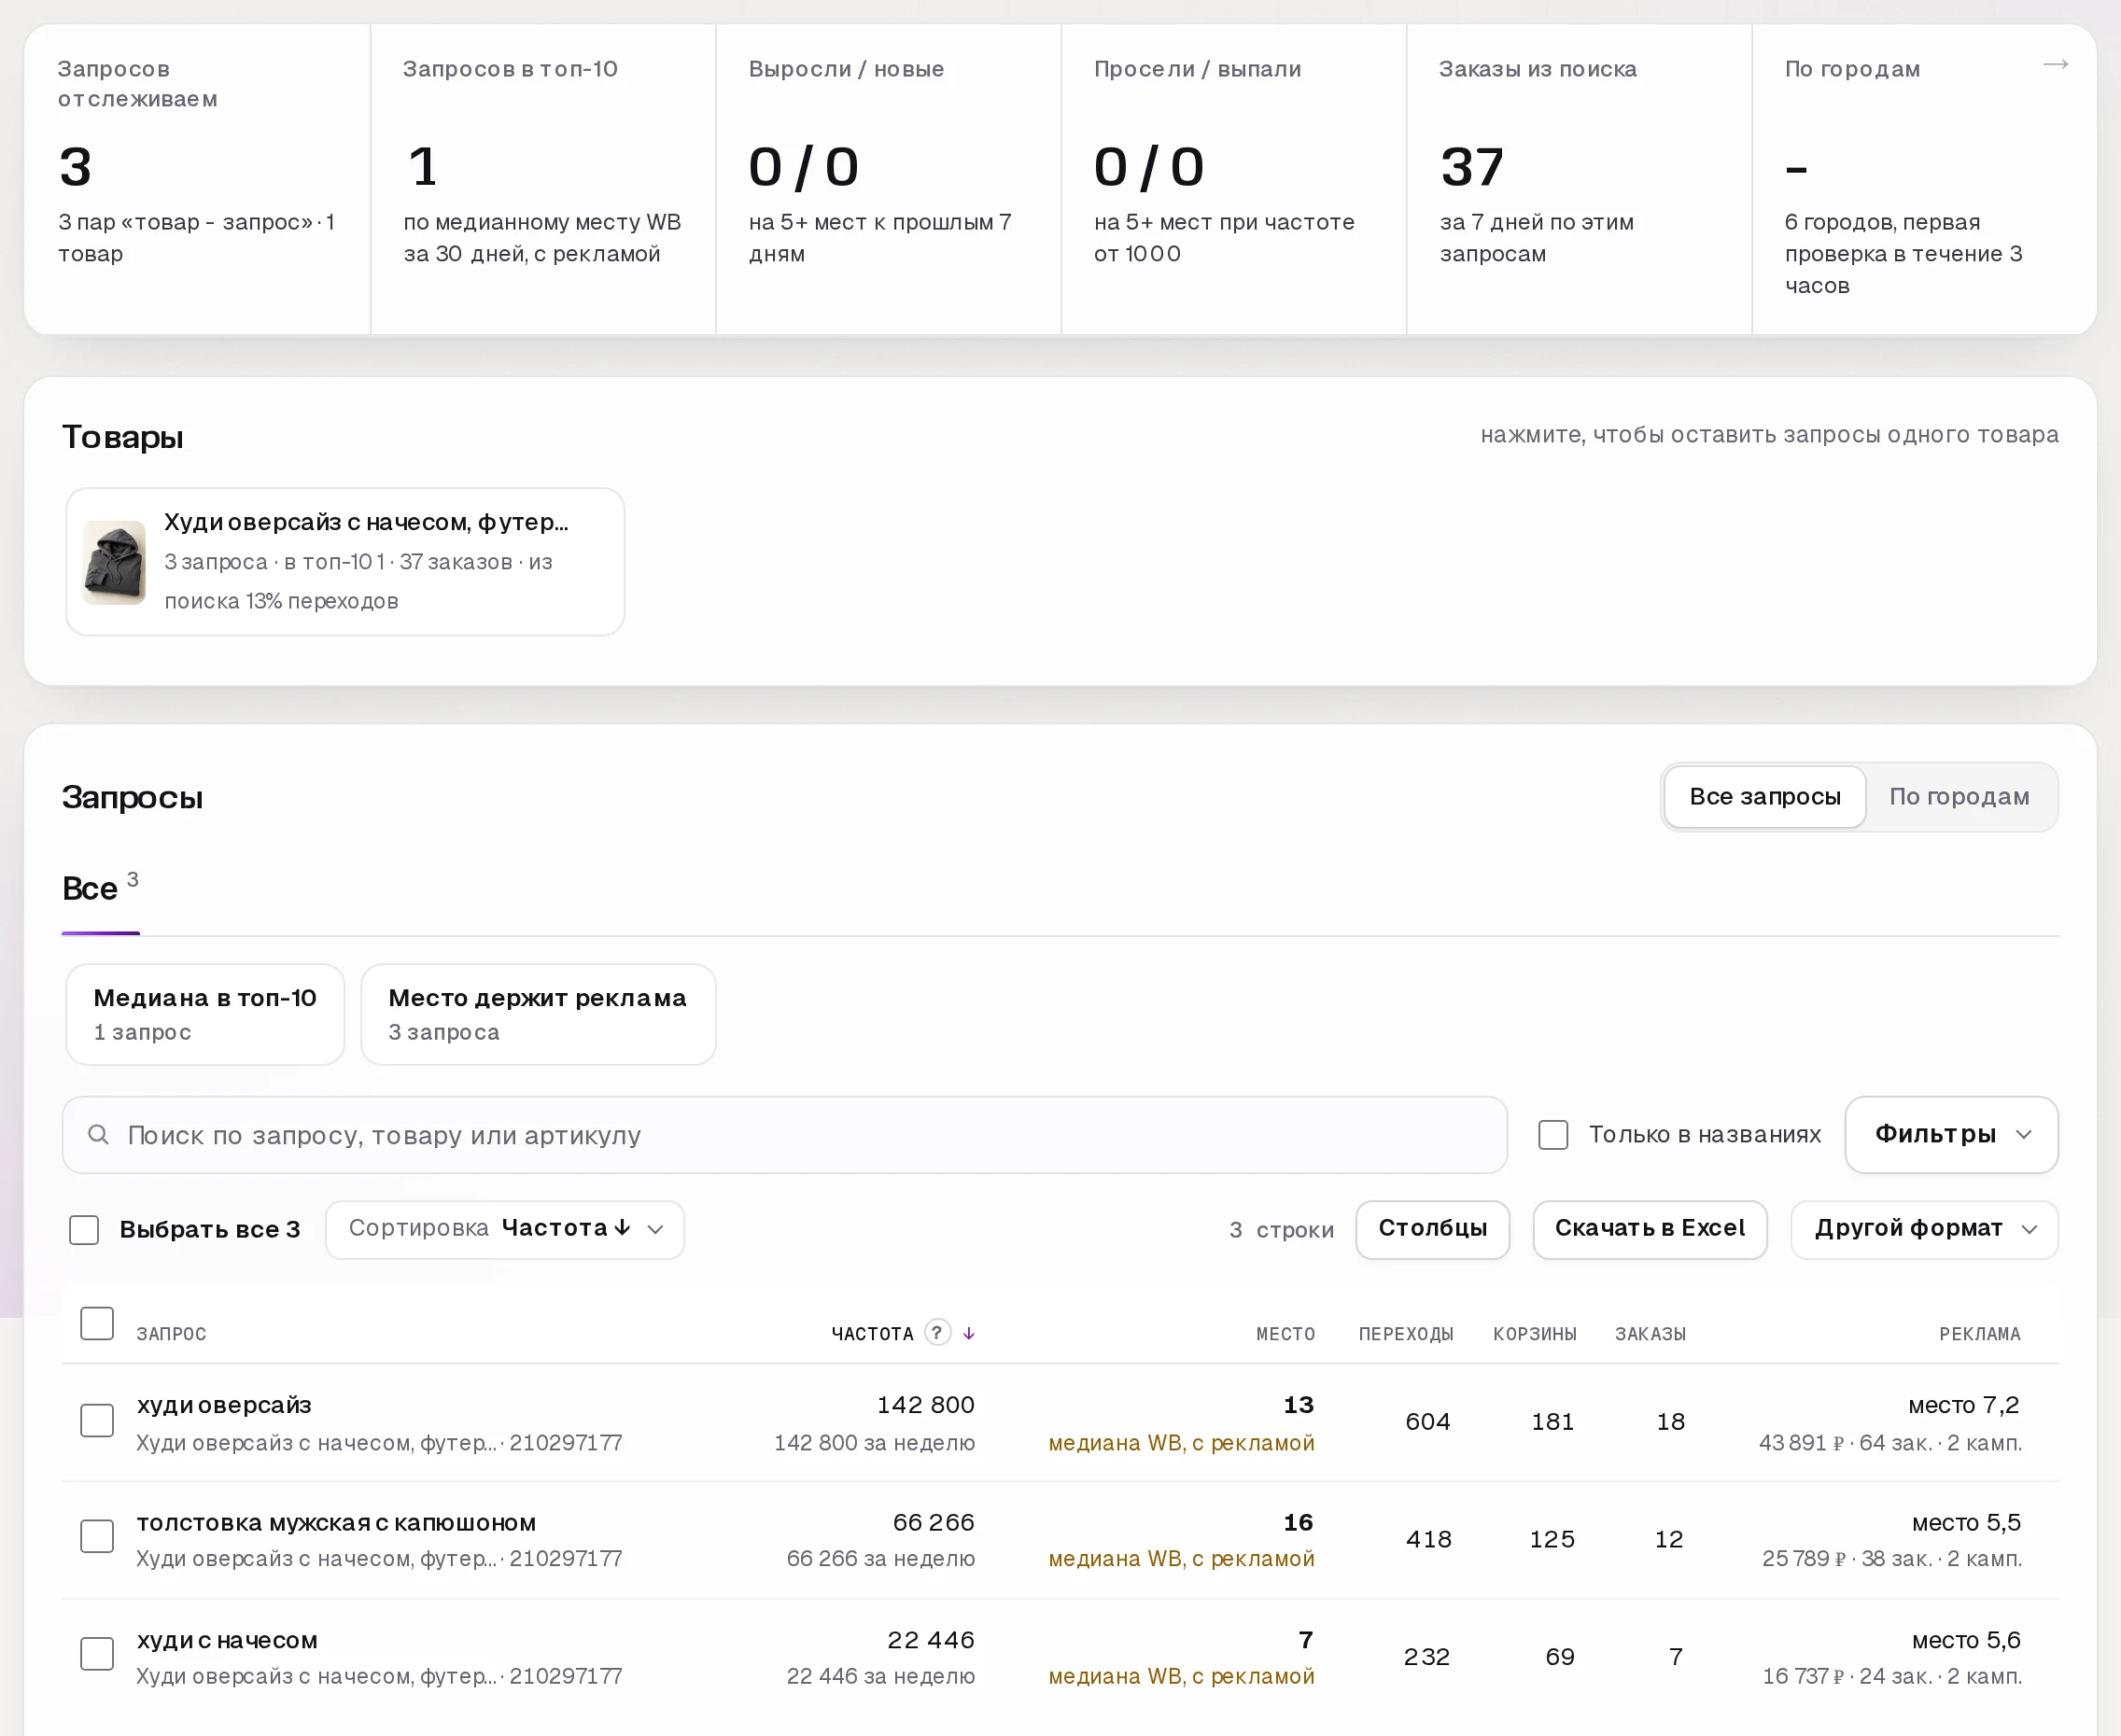Tick the Выбрать все 3 checkbox
Screen dimensions: 2121x1736
84,1229
